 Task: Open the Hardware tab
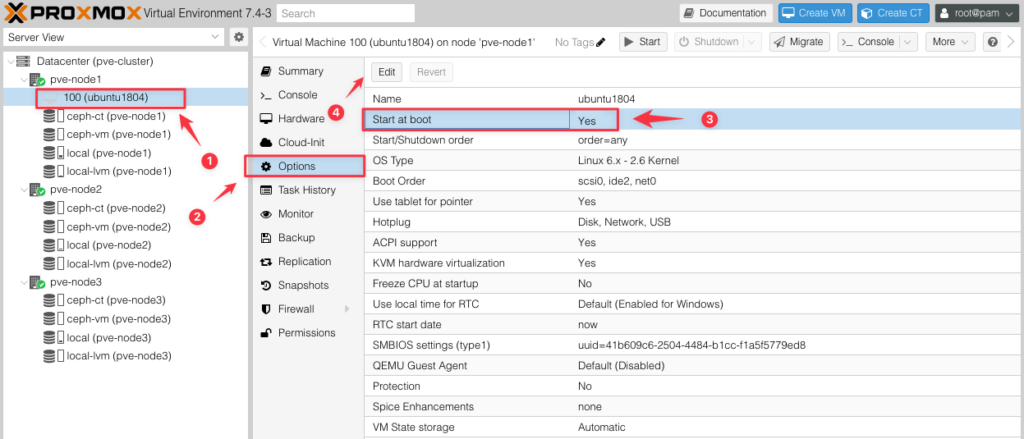point(306,119)
